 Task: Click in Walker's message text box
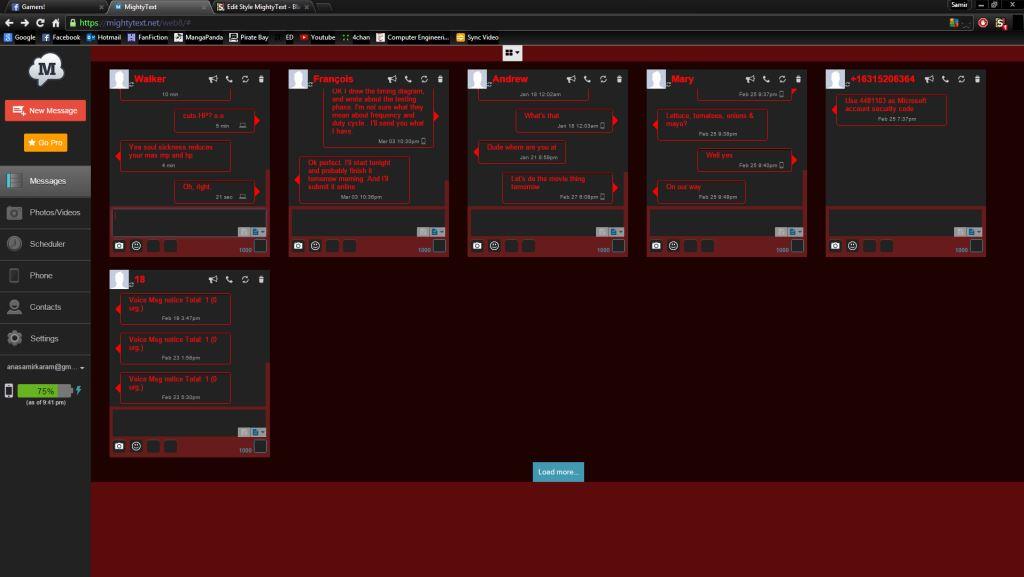[x=189, y=223]
